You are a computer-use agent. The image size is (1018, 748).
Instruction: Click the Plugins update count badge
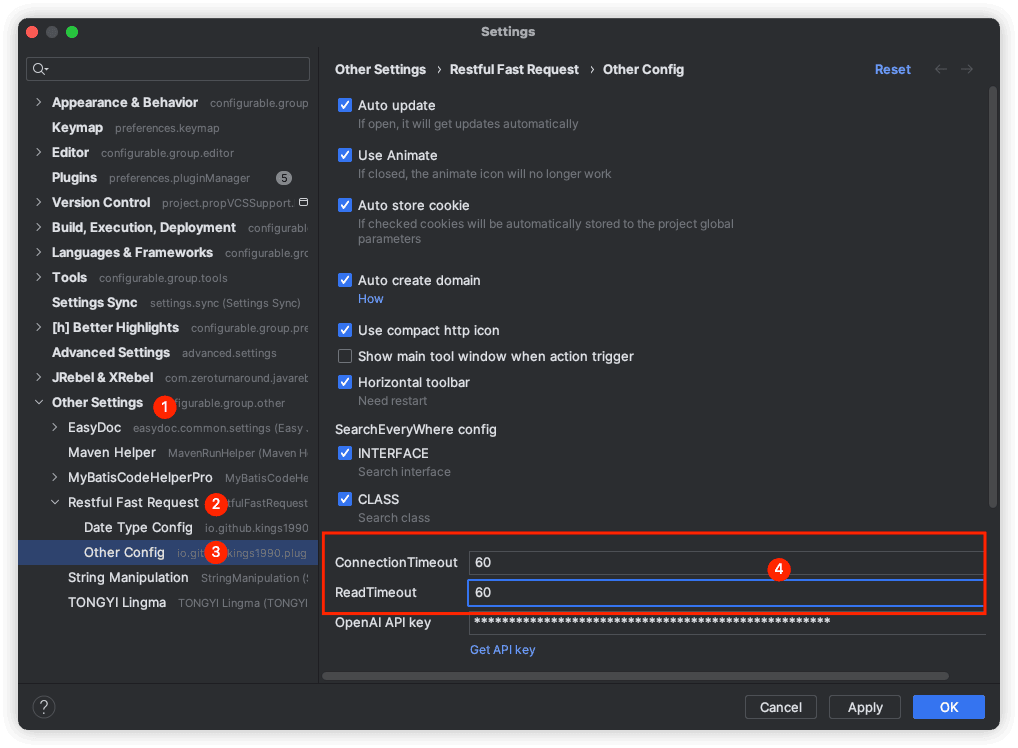point(284,178)
